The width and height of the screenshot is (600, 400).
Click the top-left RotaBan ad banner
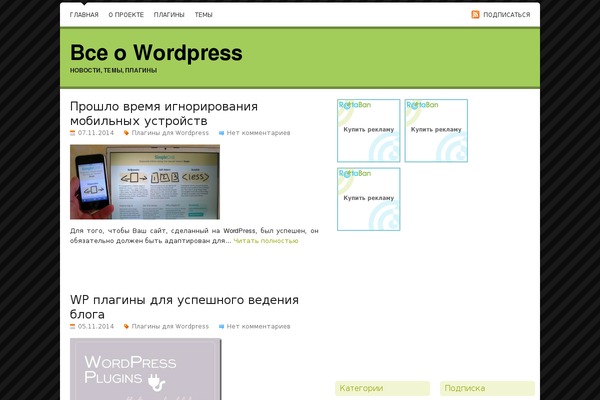(x=368, y=131)
